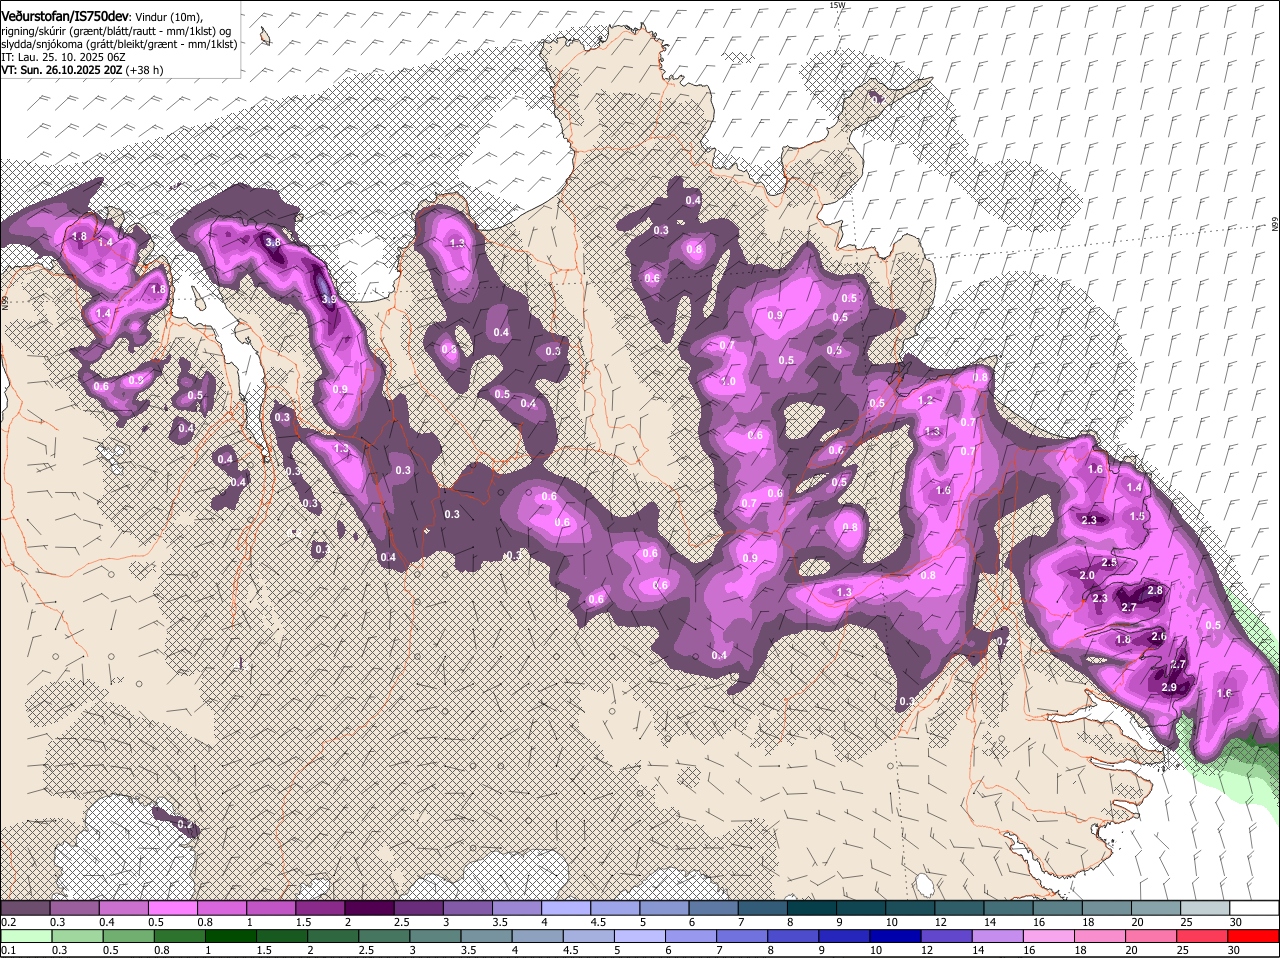Click top legend swatch between 8 and 9

[x=812, y=907]
